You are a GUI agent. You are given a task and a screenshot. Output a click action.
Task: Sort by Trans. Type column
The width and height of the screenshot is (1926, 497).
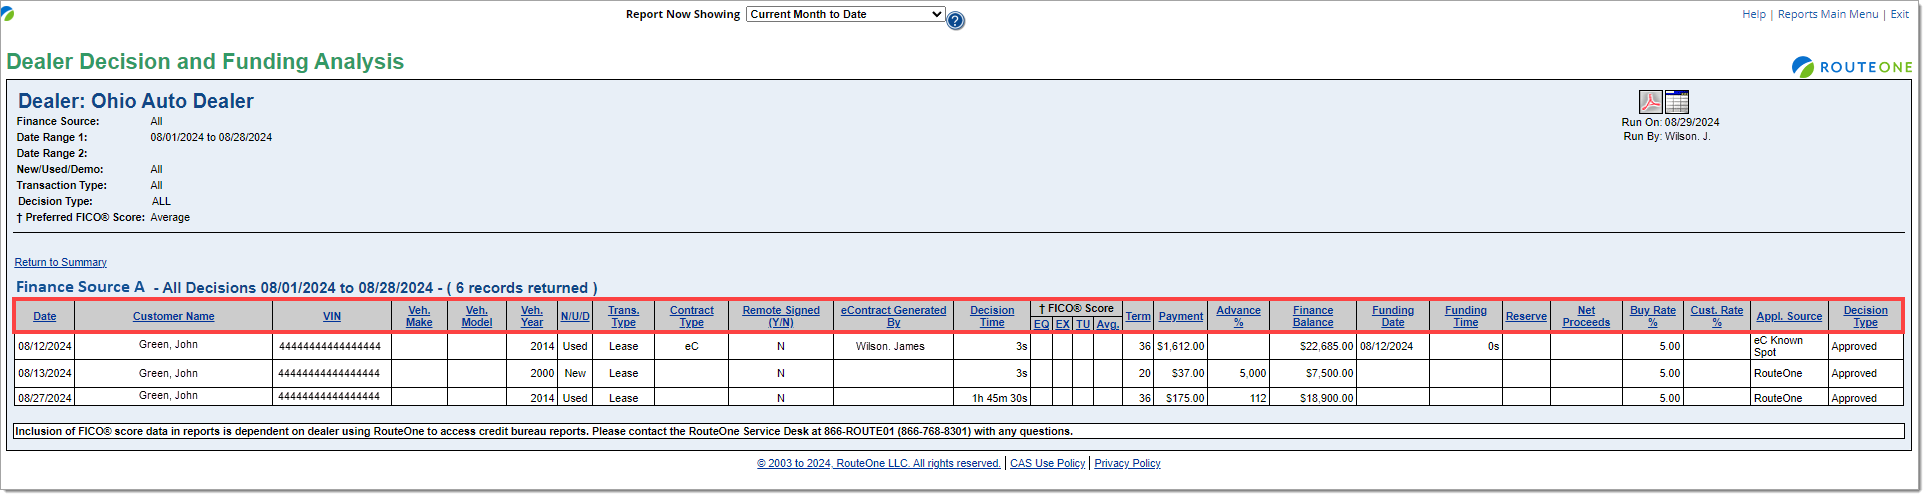coord(624,316)
